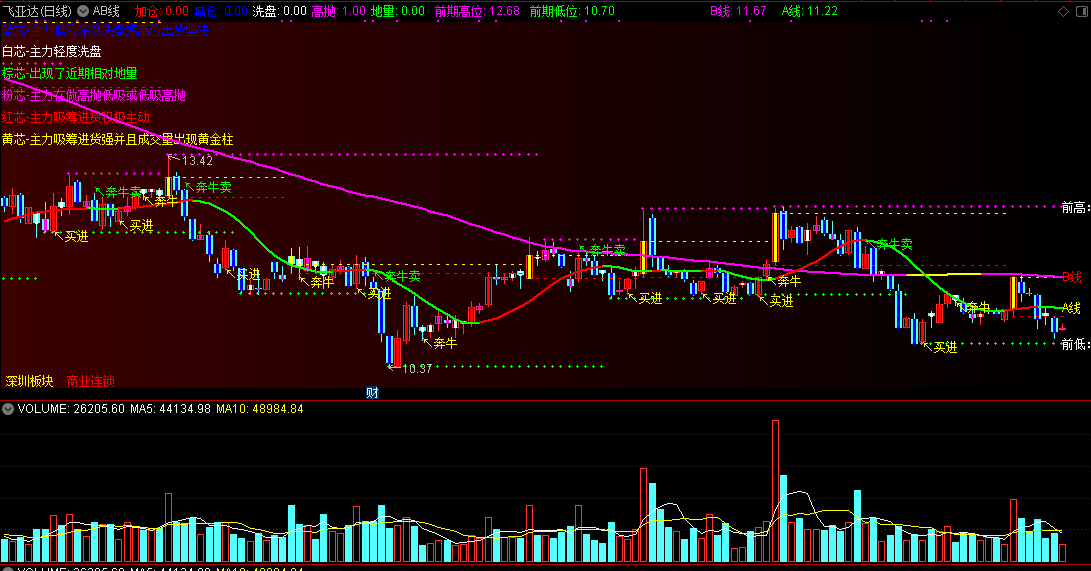Click the 白芯-主力轻度洗盘 legend line

click(51, 51)
